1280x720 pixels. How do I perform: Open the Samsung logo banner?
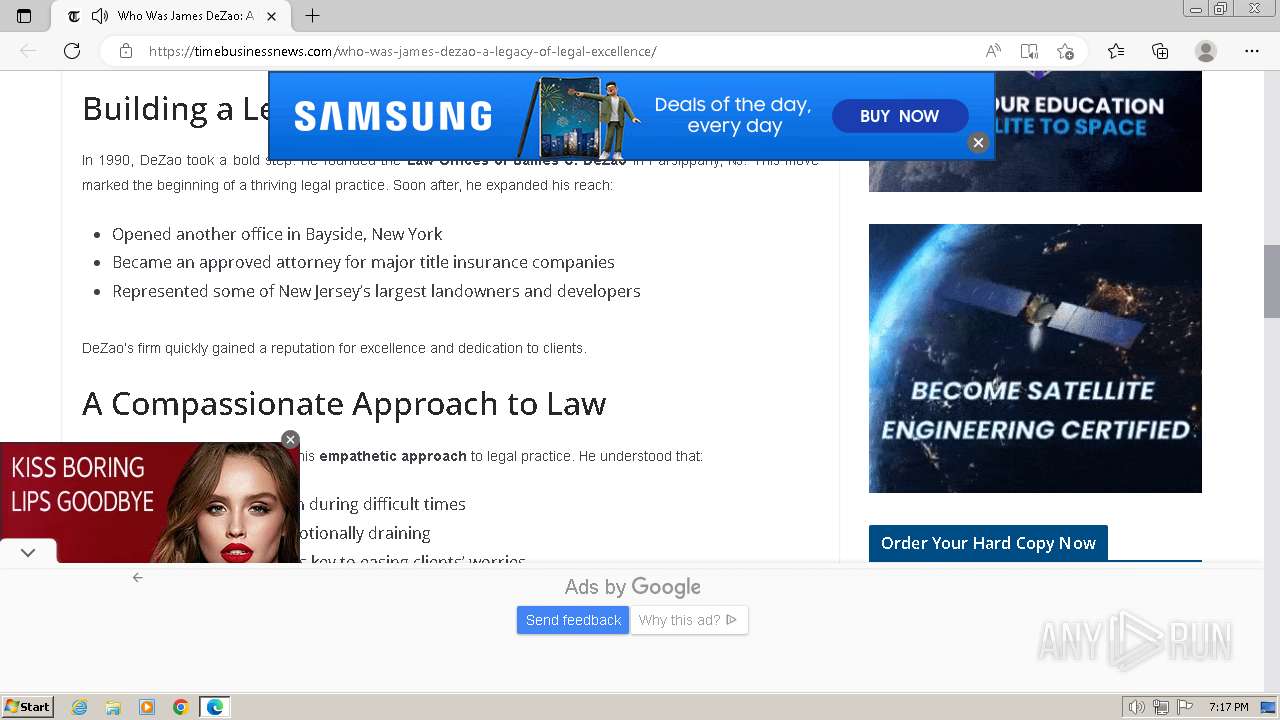[x=393, y=116]
